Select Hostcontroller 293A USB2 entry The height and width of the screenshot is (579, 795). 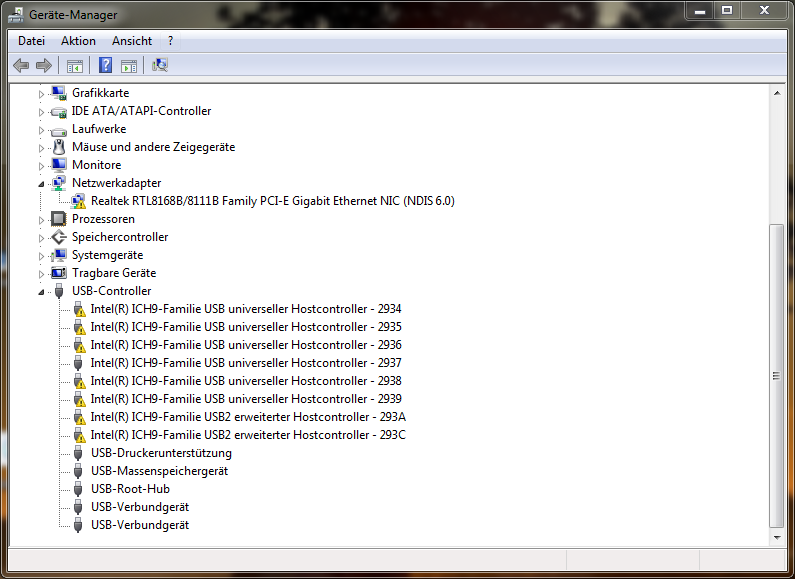248,417
